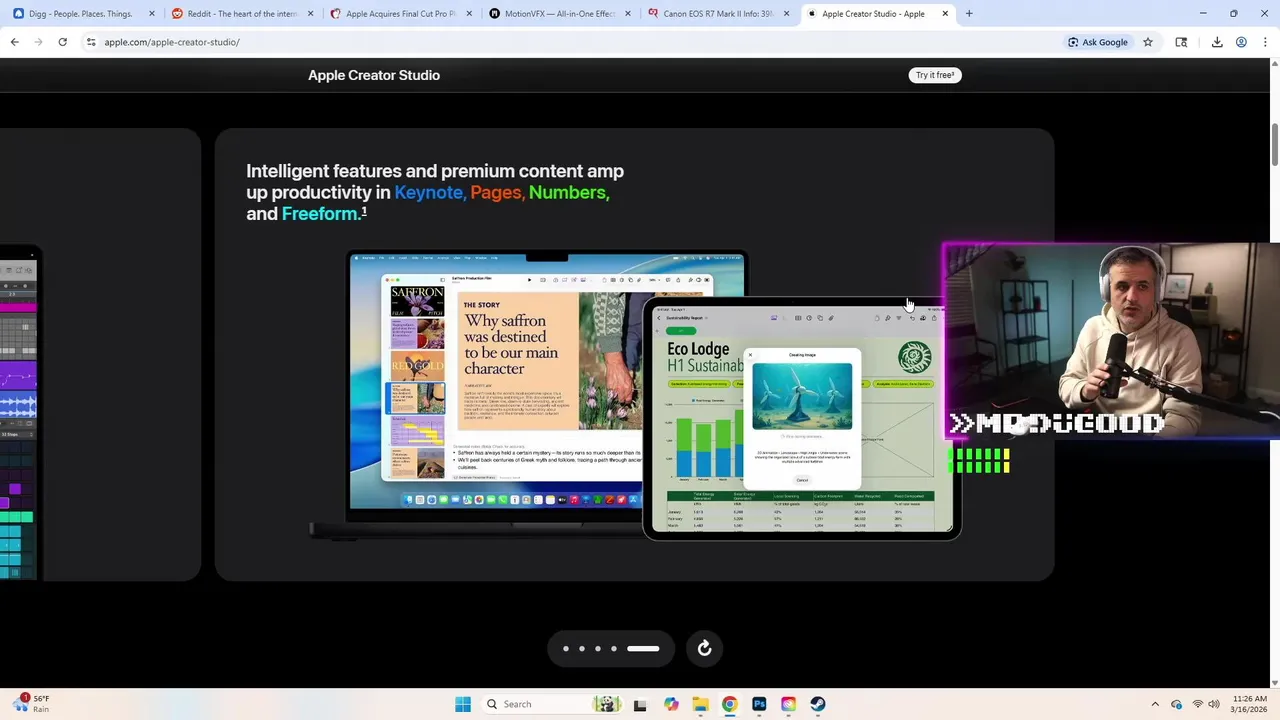The width and height of the screenshot is (1280, 720).
Task: Show hidden system tray icons
Action: point(1155,704)
